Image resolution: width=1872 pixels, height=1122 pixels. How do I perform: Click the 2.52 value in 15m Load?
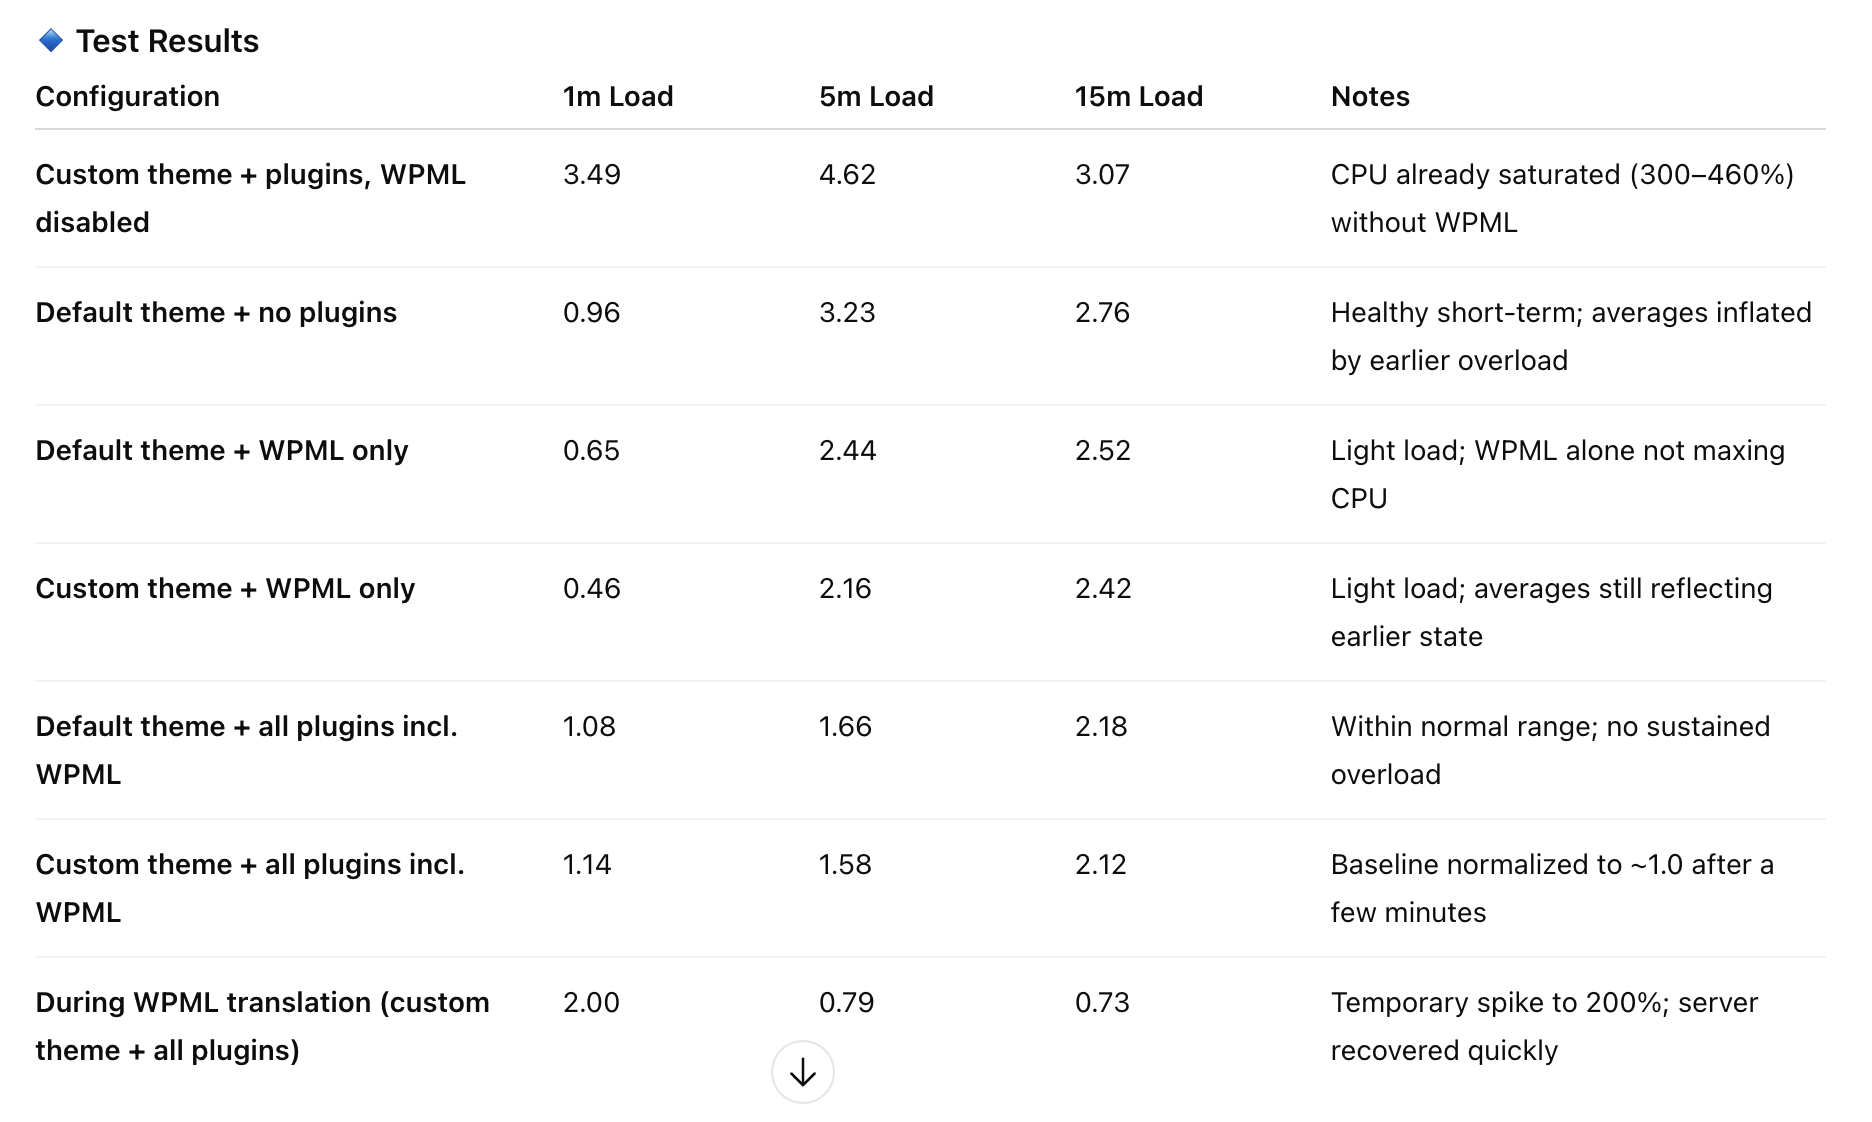pyautogui.click(x=1102, y=450)
